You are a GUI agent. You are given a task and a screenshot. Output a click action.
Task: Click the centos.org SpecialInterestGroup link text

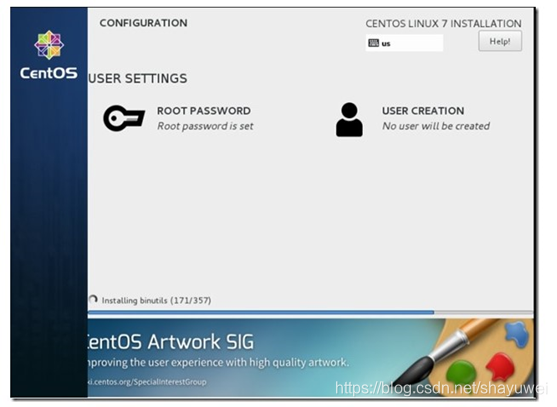point(147,382)
